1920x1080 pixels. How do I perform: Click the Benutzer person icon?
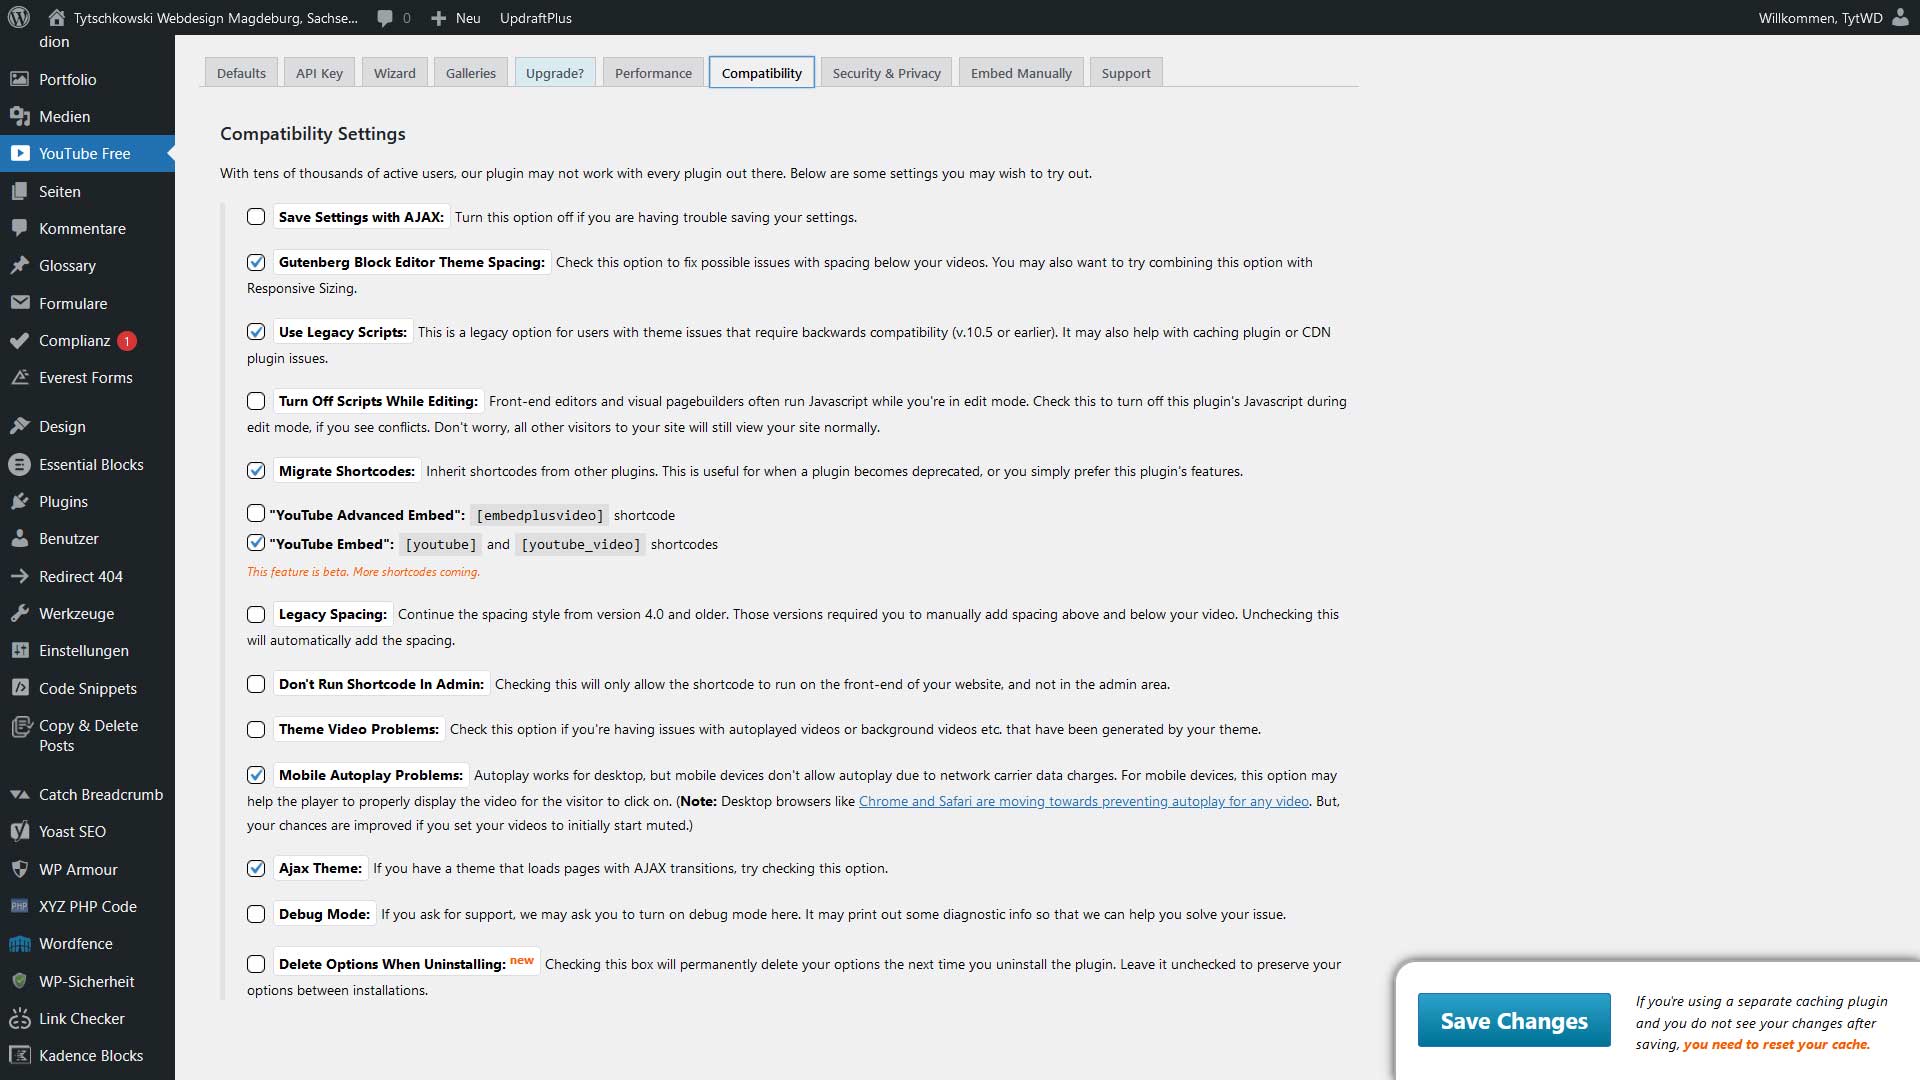19,538
